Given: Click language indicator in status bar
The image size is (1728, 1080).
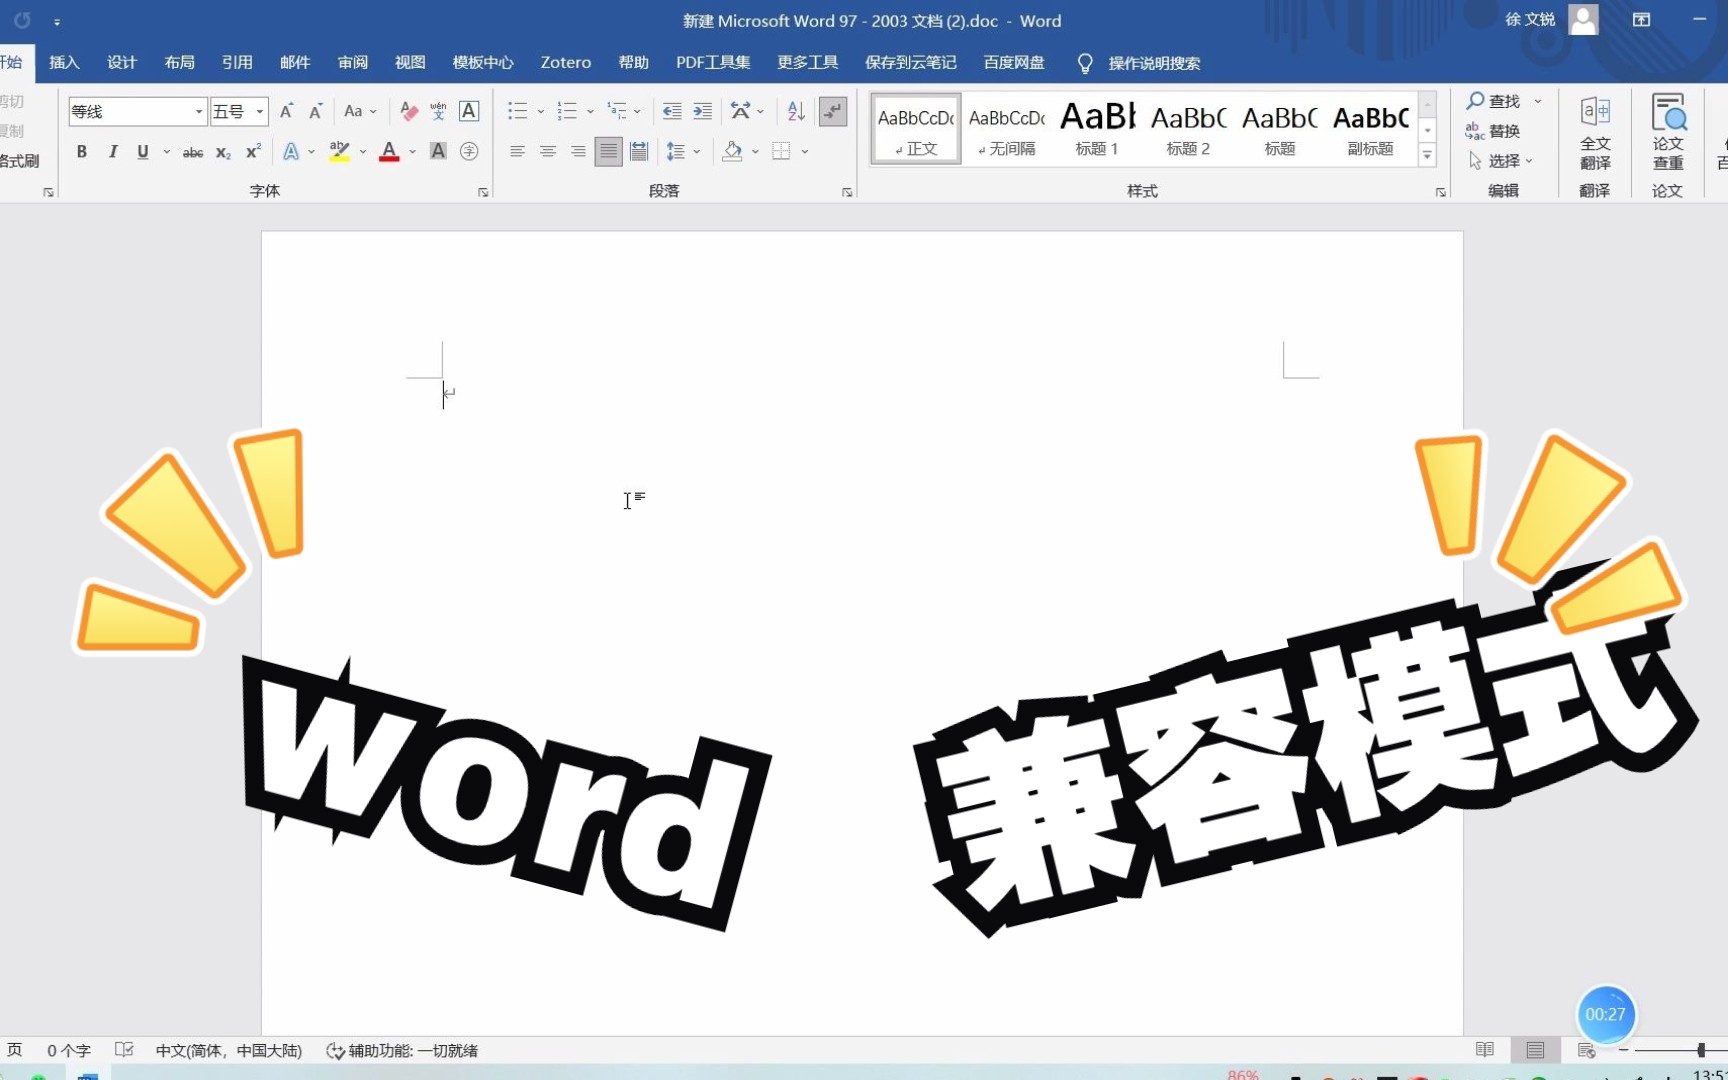Looking at the screenshot, I should (x=229, y=1051).
